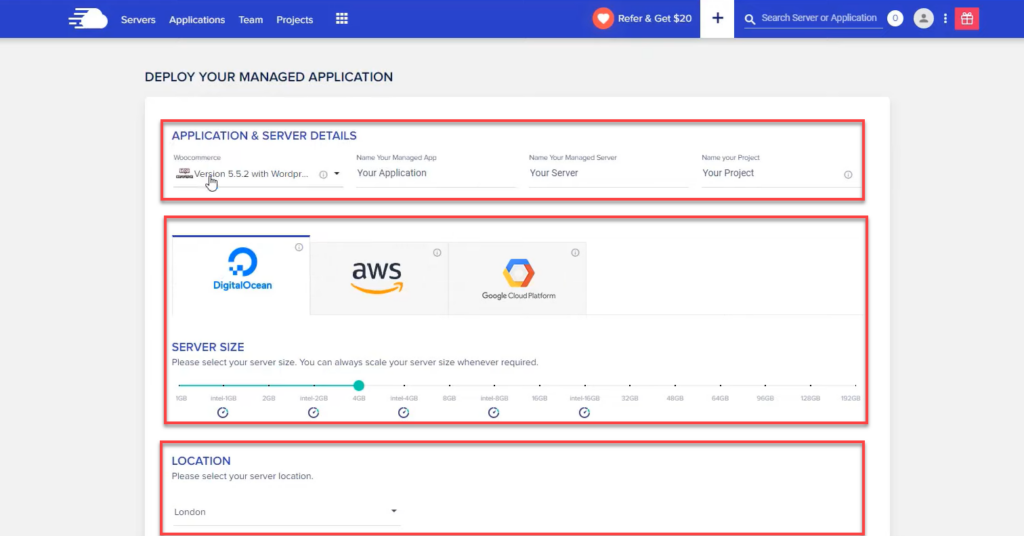Click info icon in Name your Project field
Viewport: 1024px width, 536px height.
tap(848, 174)
